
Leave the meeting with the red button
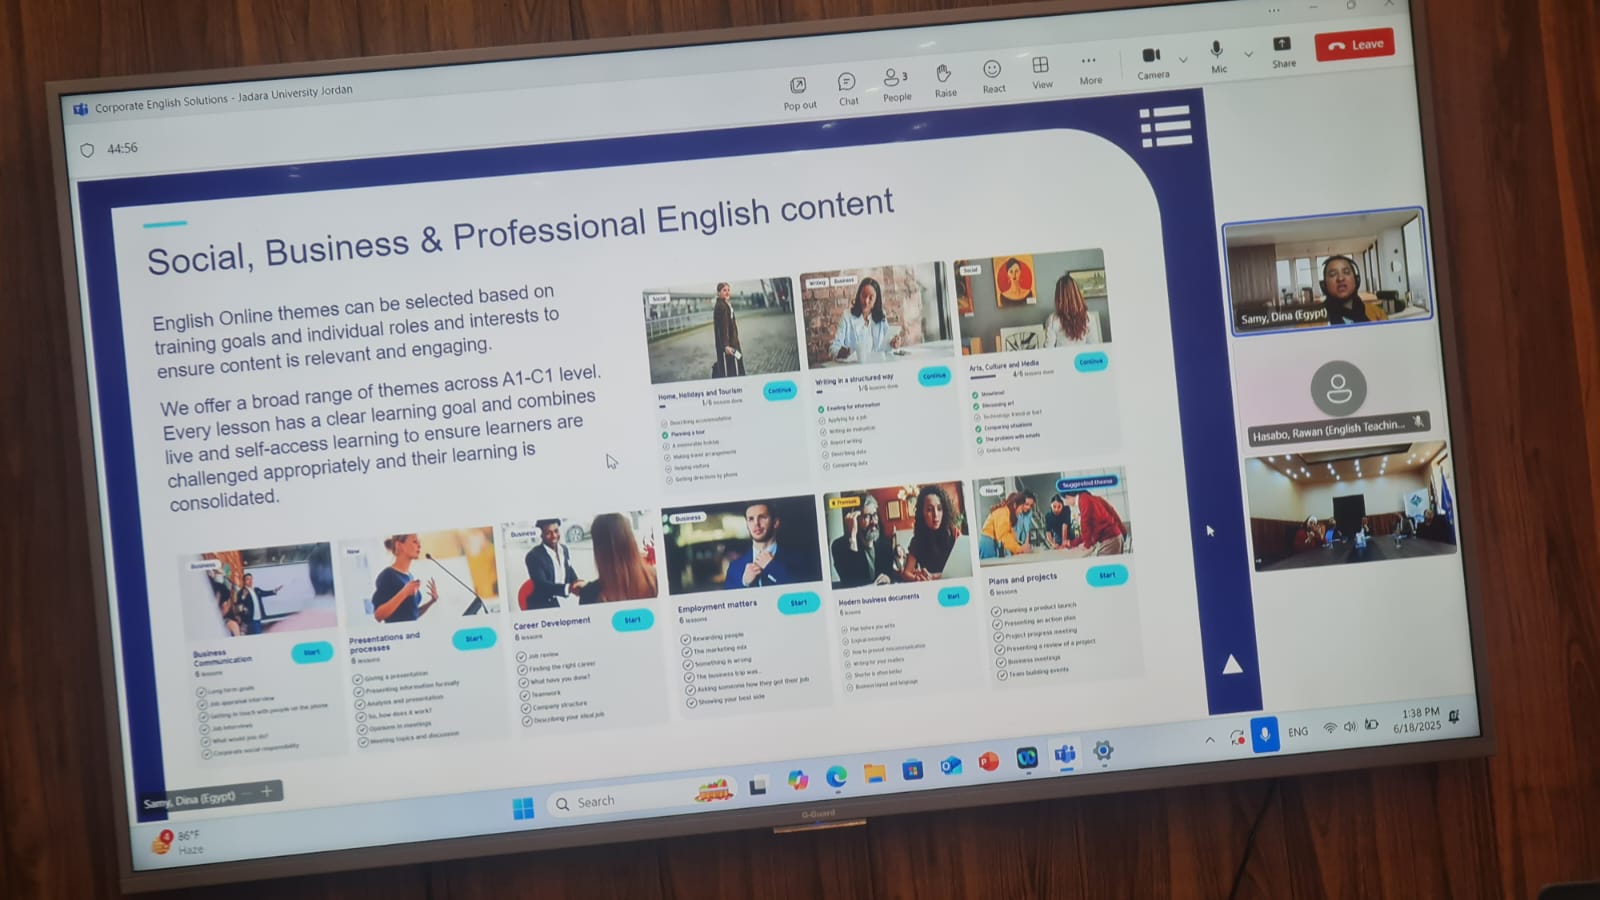coord(1354,45)
